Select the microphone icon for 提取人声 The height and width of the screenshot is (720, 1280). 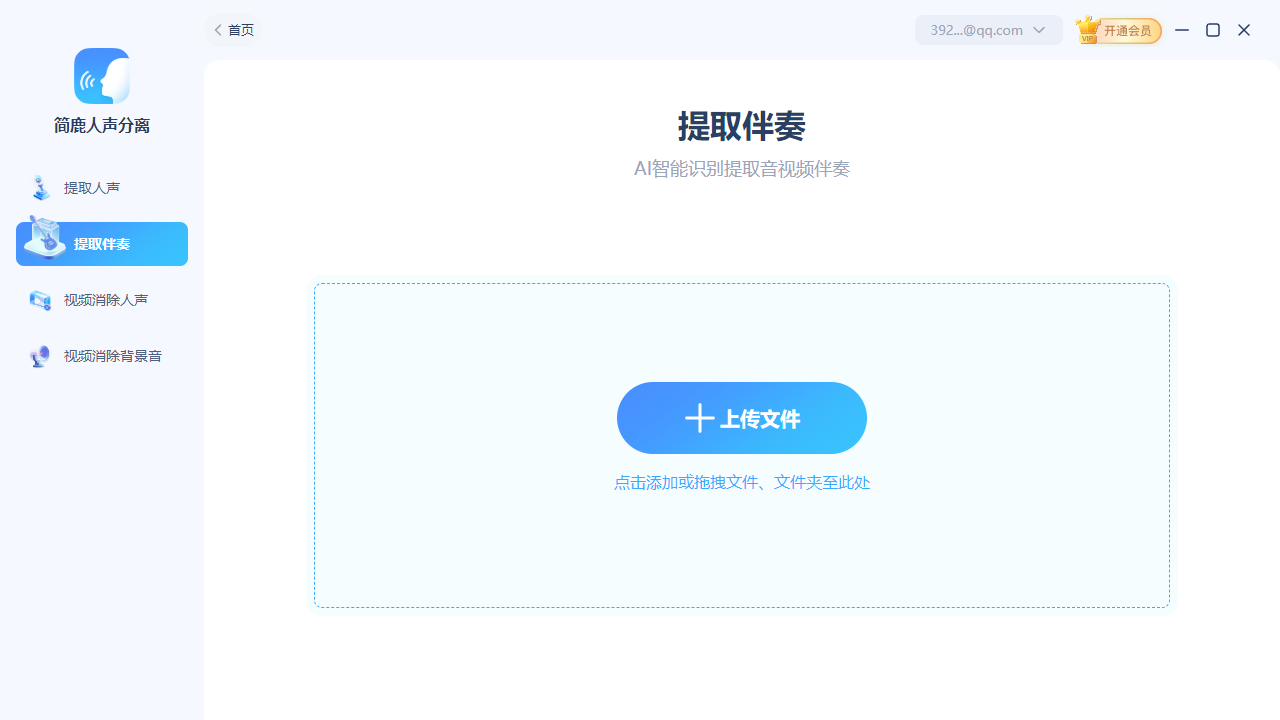click(x=40, y=188)
